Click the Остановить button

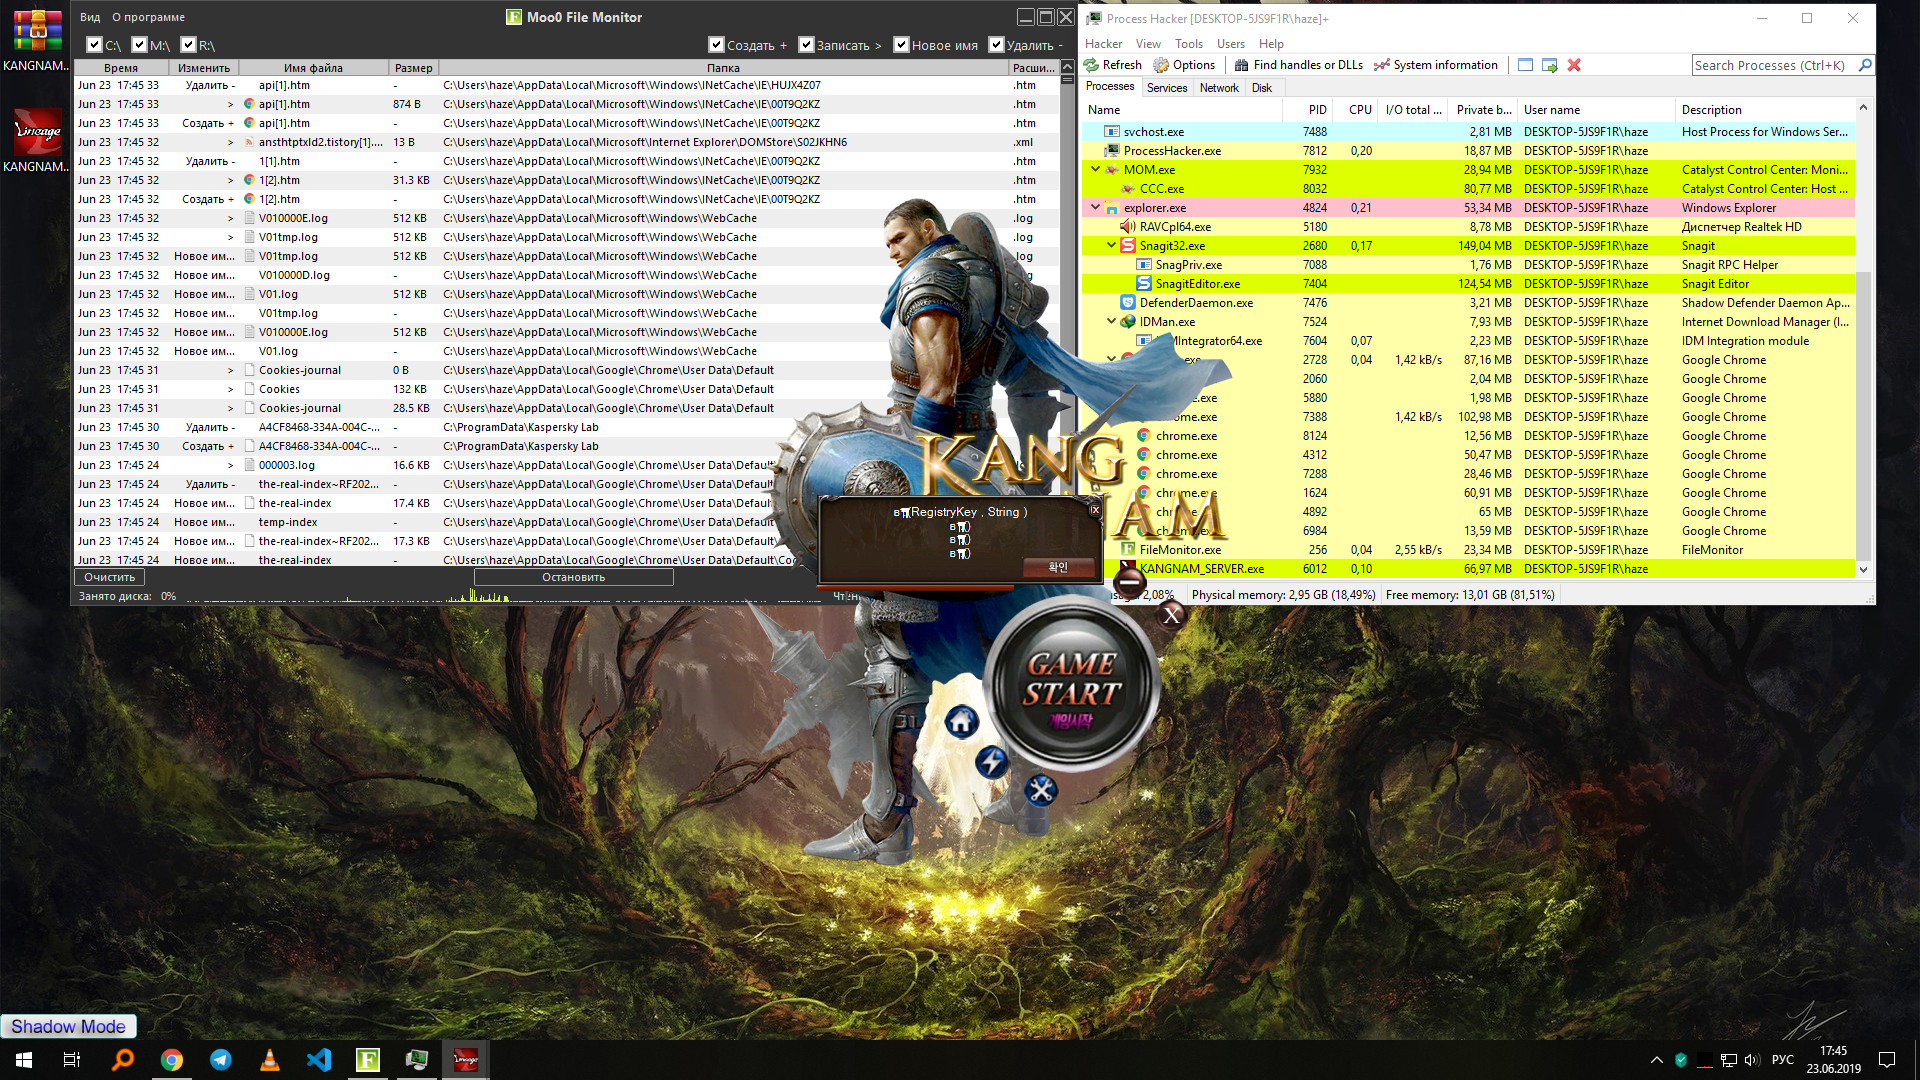[573, 577]
